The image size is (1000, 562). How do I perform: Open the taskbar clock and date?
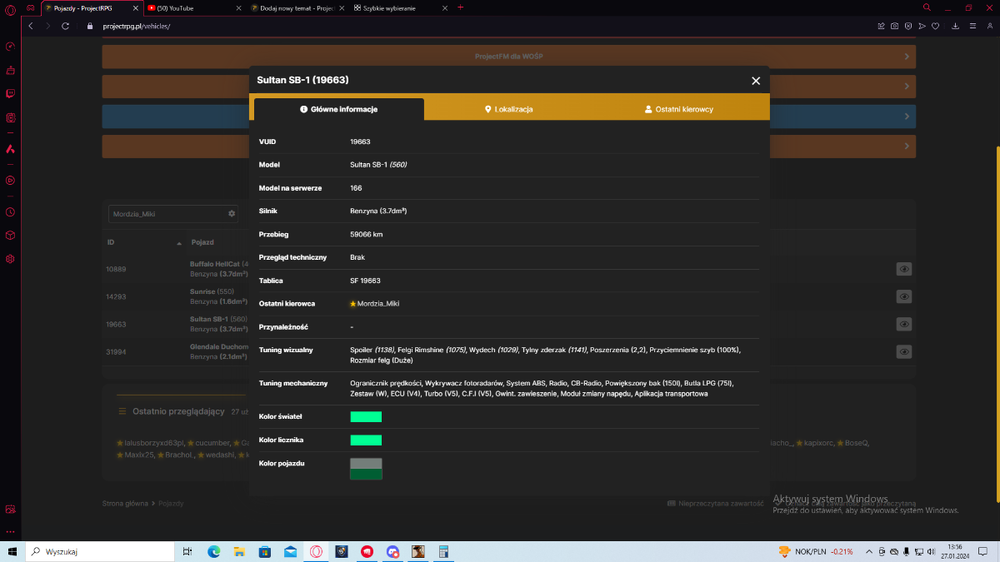tap(955, 551)
